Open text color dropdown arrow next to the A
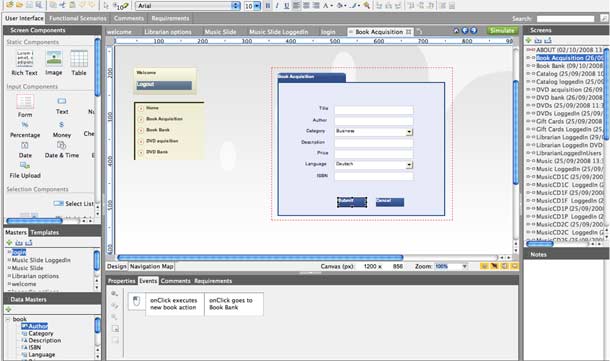The width and height of the screenshot is (610, 361). 331,6
